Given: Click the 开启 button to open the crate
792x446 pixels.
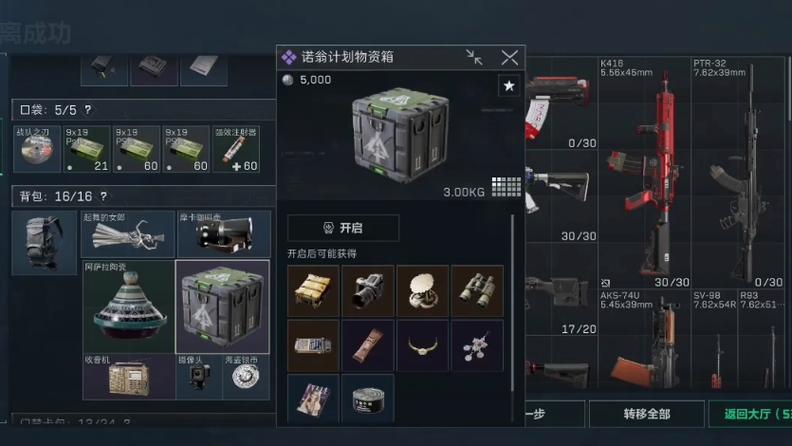Looking at the screenshot, I should tap(343, 228).
